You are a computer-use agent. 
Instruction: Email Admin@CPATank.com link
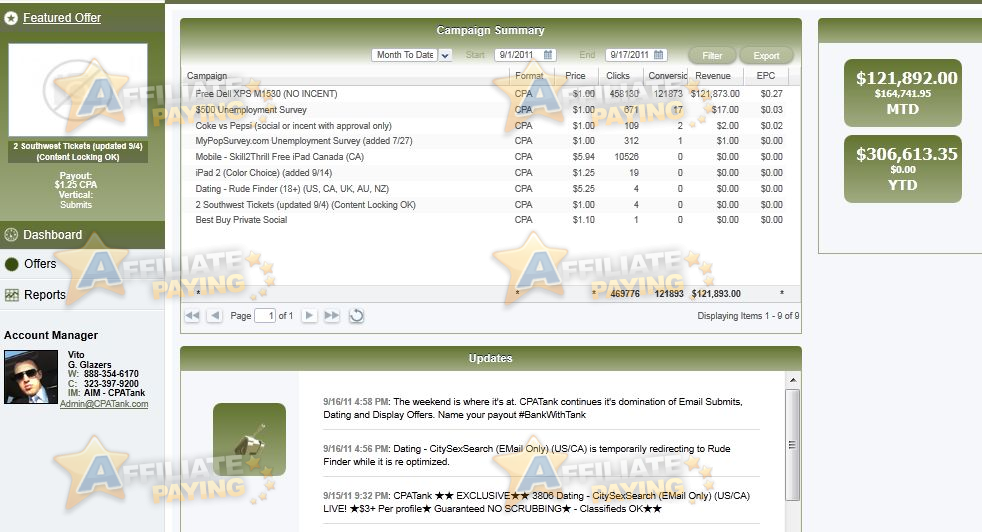[104, 404]
